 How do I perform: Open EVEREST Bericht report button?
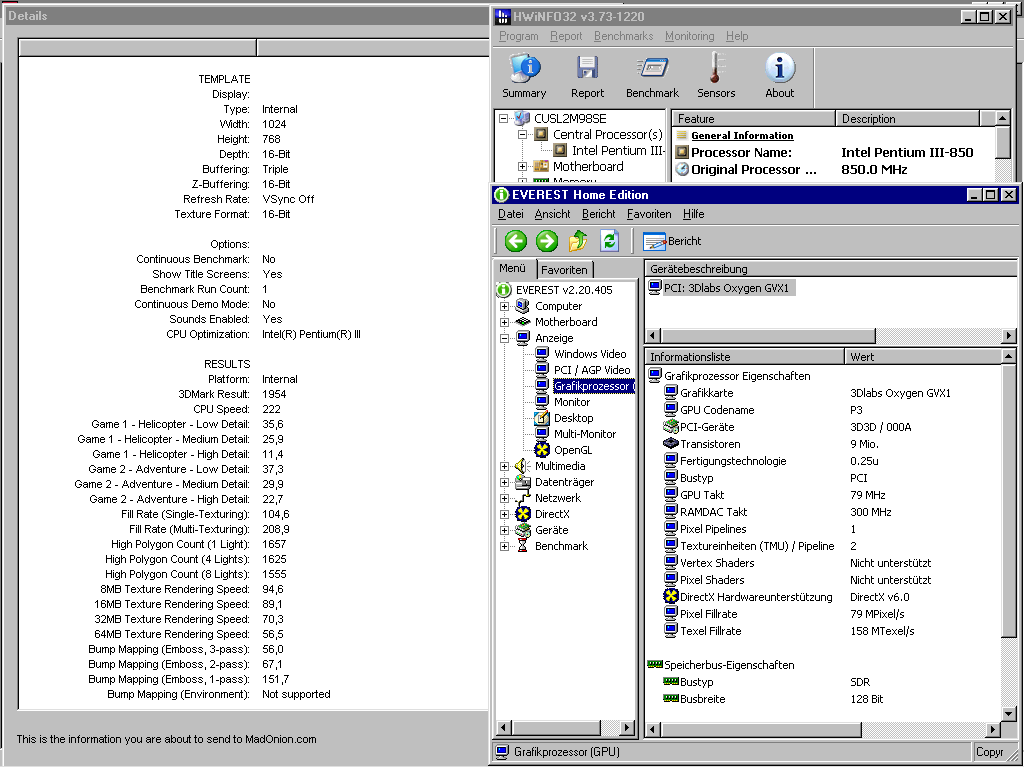tap(672, 241)
